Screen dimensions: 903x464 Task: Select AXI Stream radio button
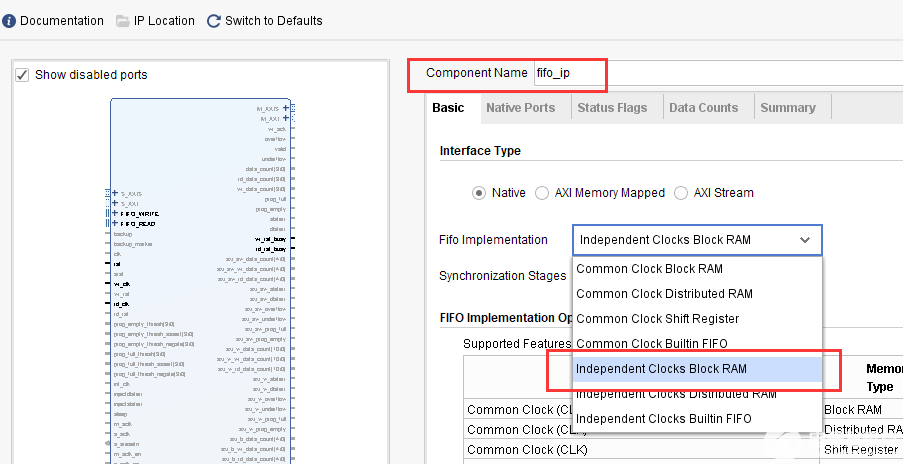pyautogui.click(x=681, y=193)
